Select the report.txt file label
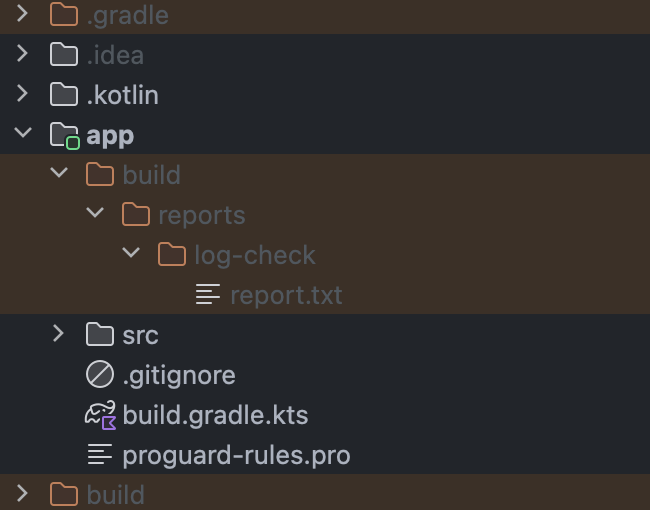Screen dimensions: 650x510 click(x=286, y=295)
